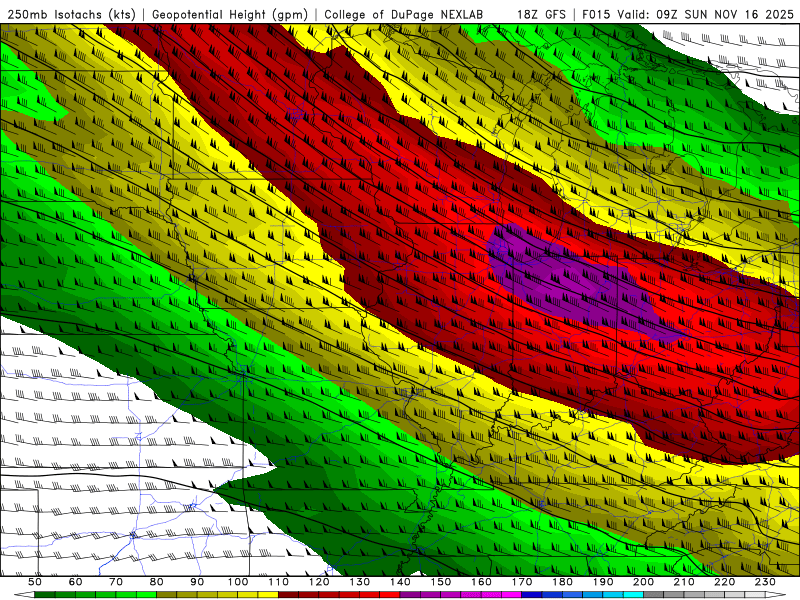Click the 210 label on the color bar

coord(684,582)
